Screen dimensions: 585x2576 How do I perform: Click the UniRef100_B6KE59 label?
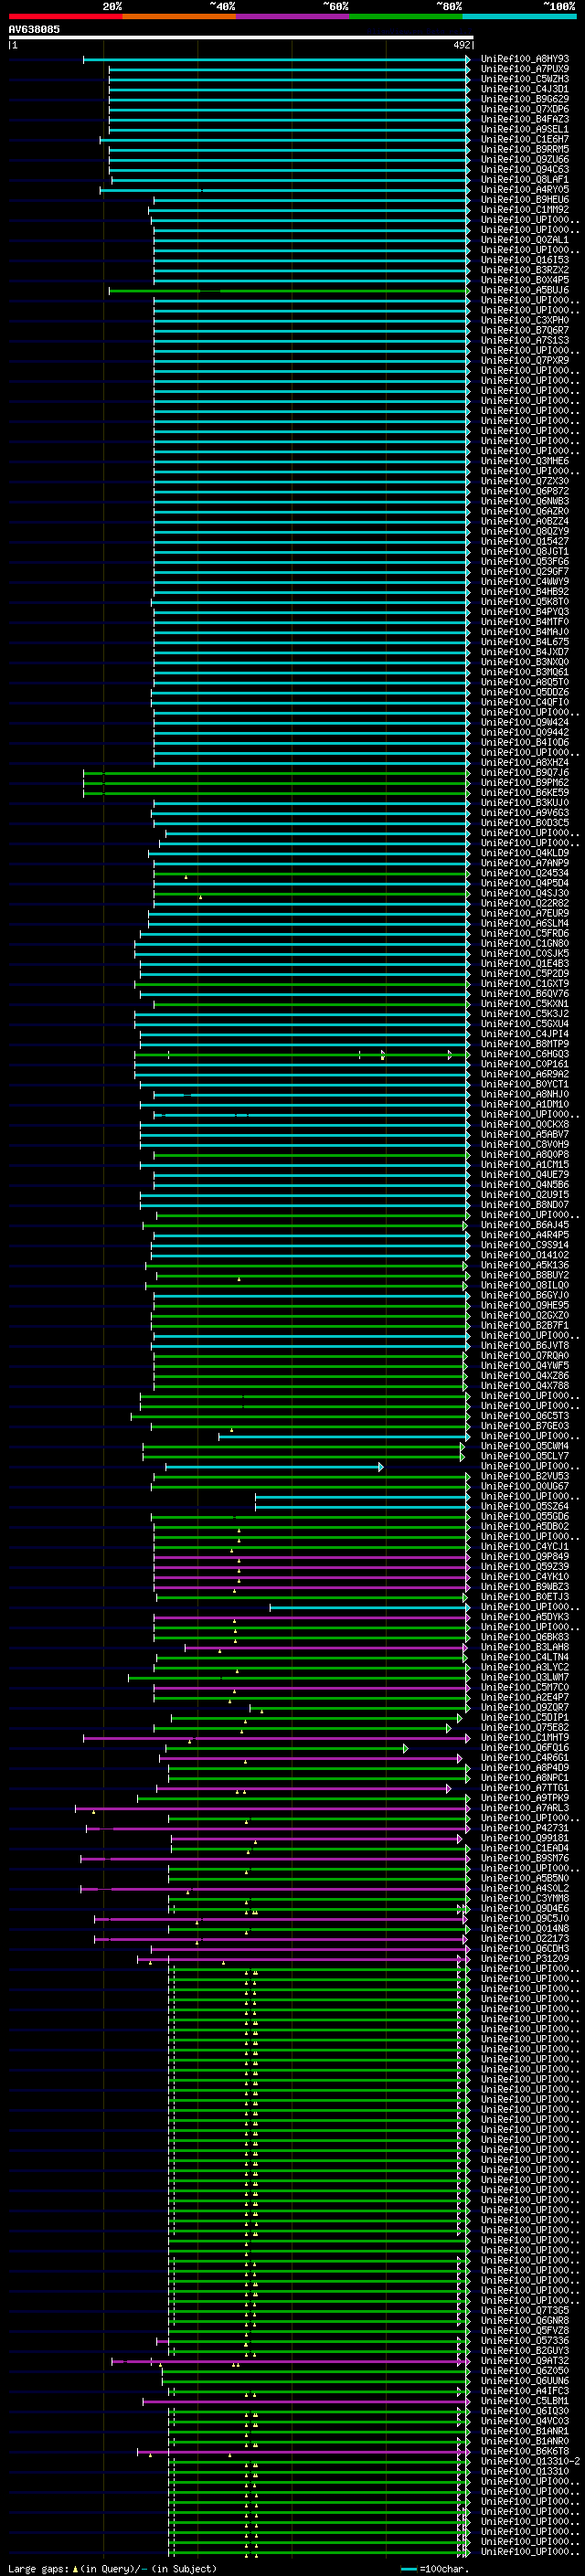click(x=525, y=792)
